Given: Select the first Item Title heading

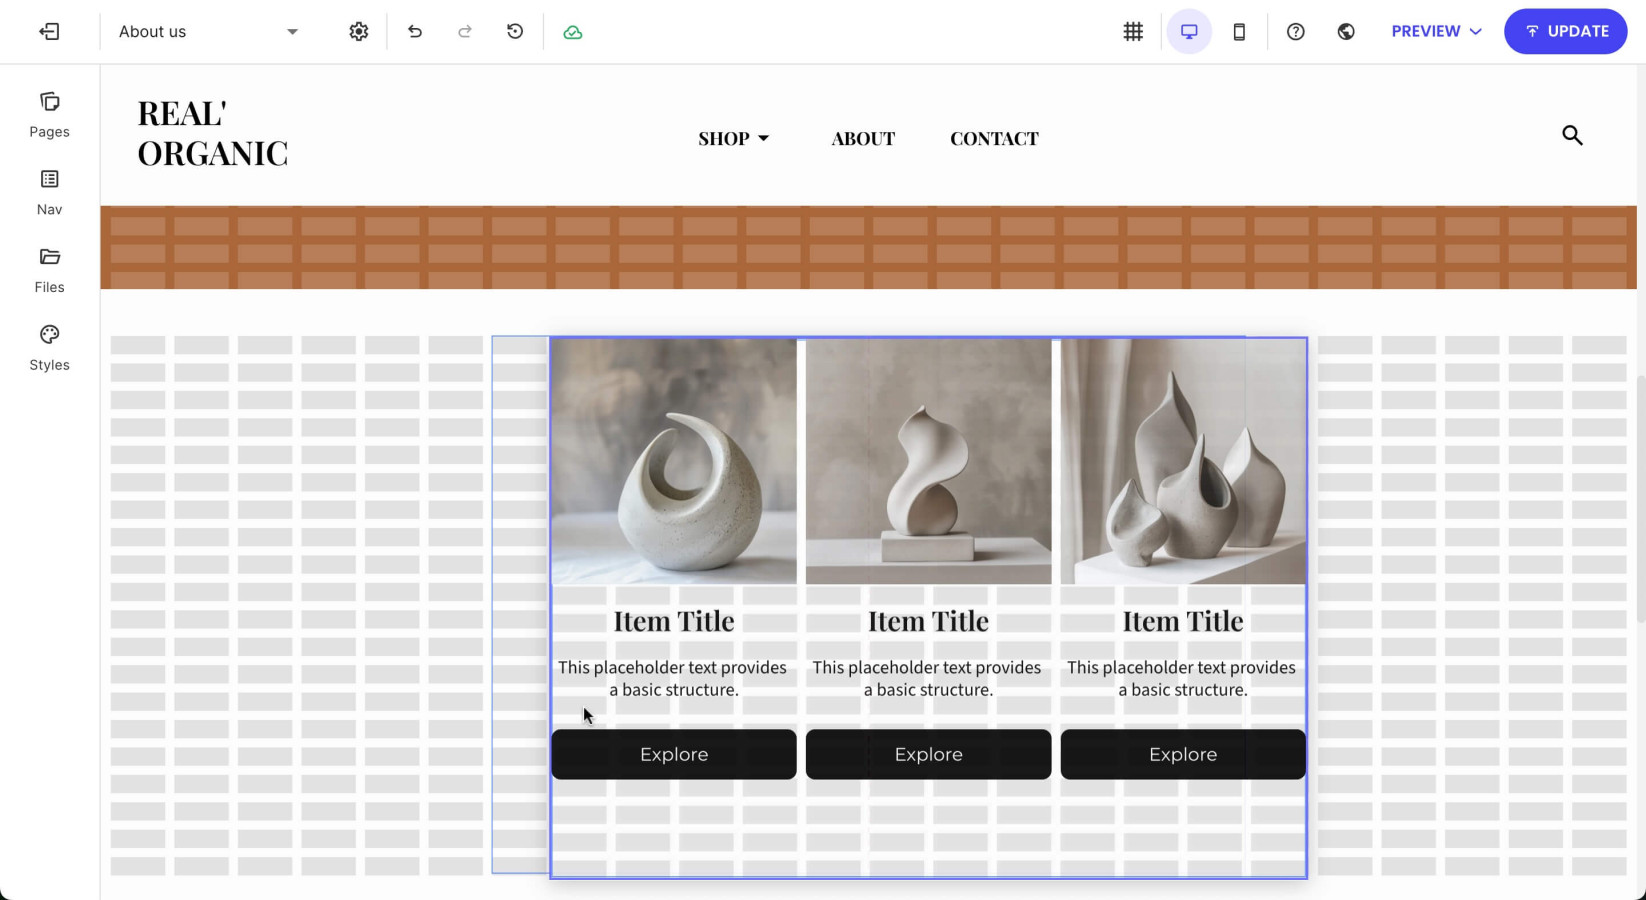Looking at the screenshot, I should tap(674, 621).
